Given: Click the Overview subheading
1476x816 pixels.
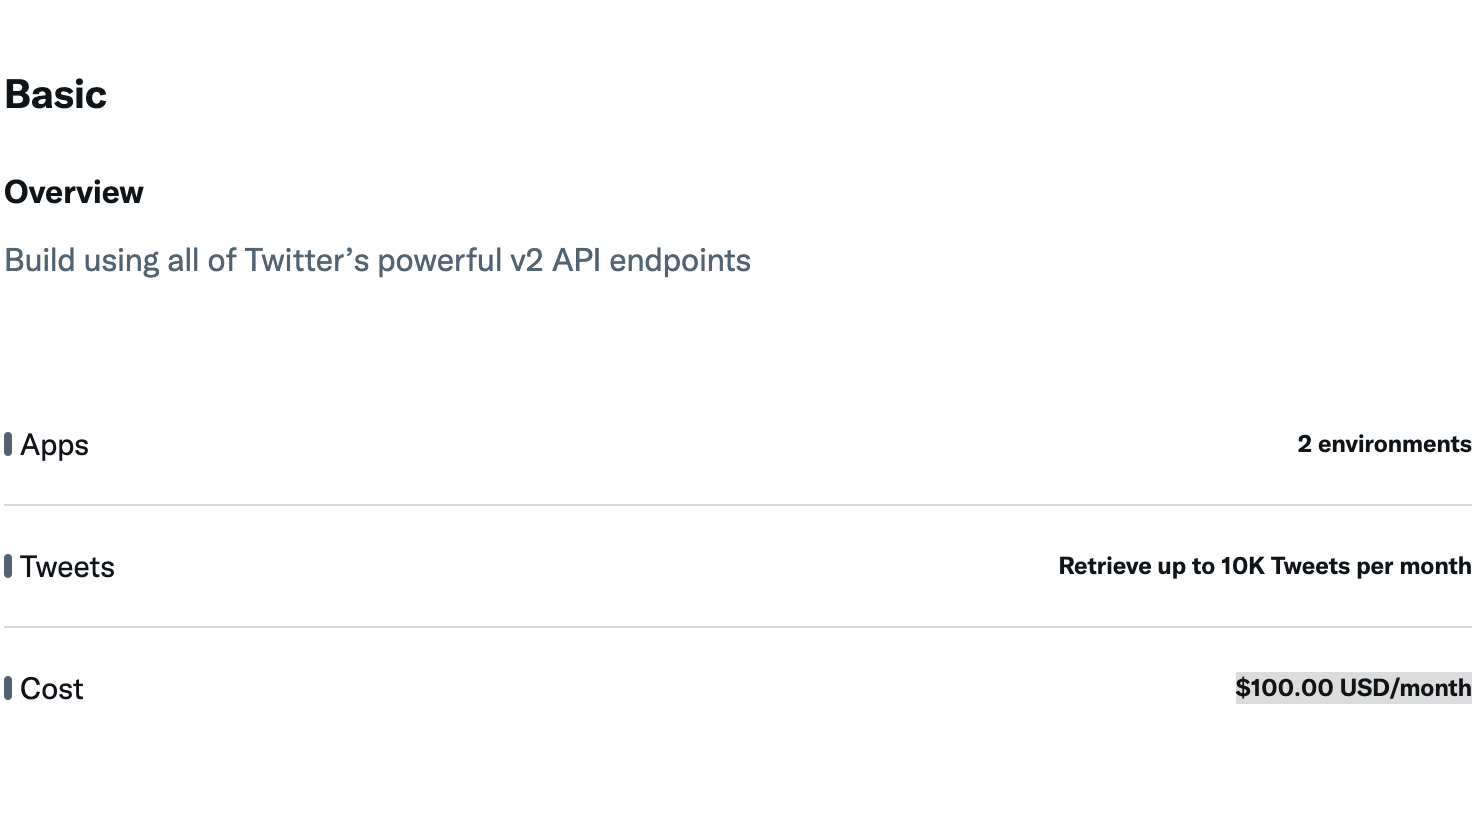Looking at the screenshot, I should tap(74, 192).
